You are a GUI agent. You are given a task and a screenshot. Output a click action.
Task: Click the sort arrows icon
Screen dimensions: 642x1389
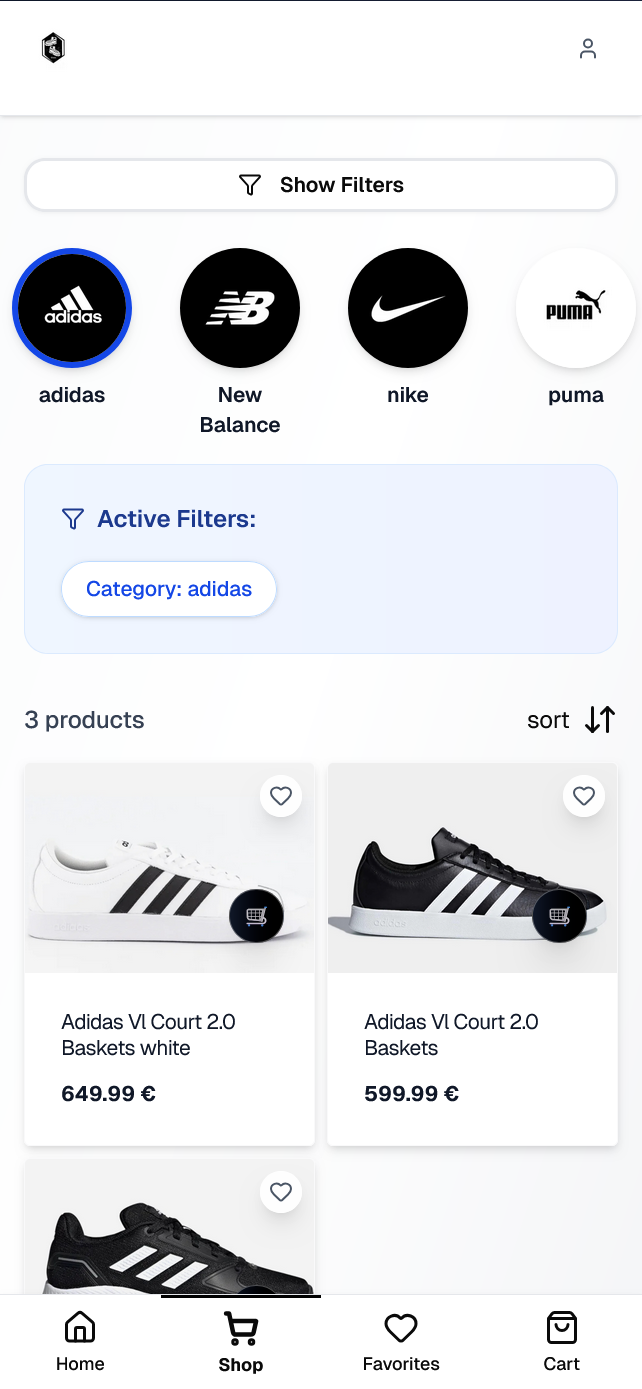pos(600,720)
